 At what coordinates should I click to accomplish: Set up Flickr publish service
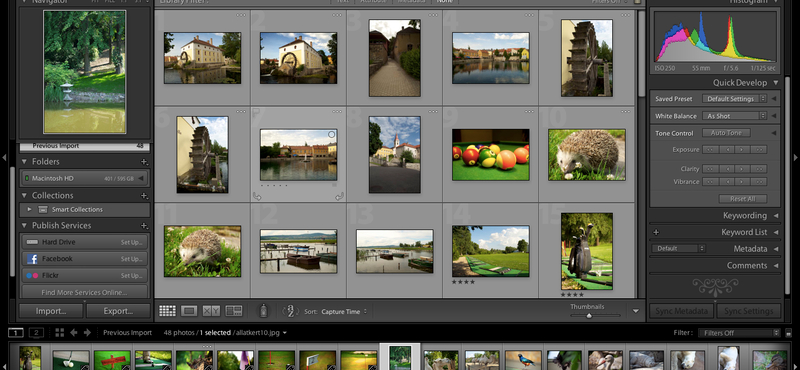tap(132, 276)
